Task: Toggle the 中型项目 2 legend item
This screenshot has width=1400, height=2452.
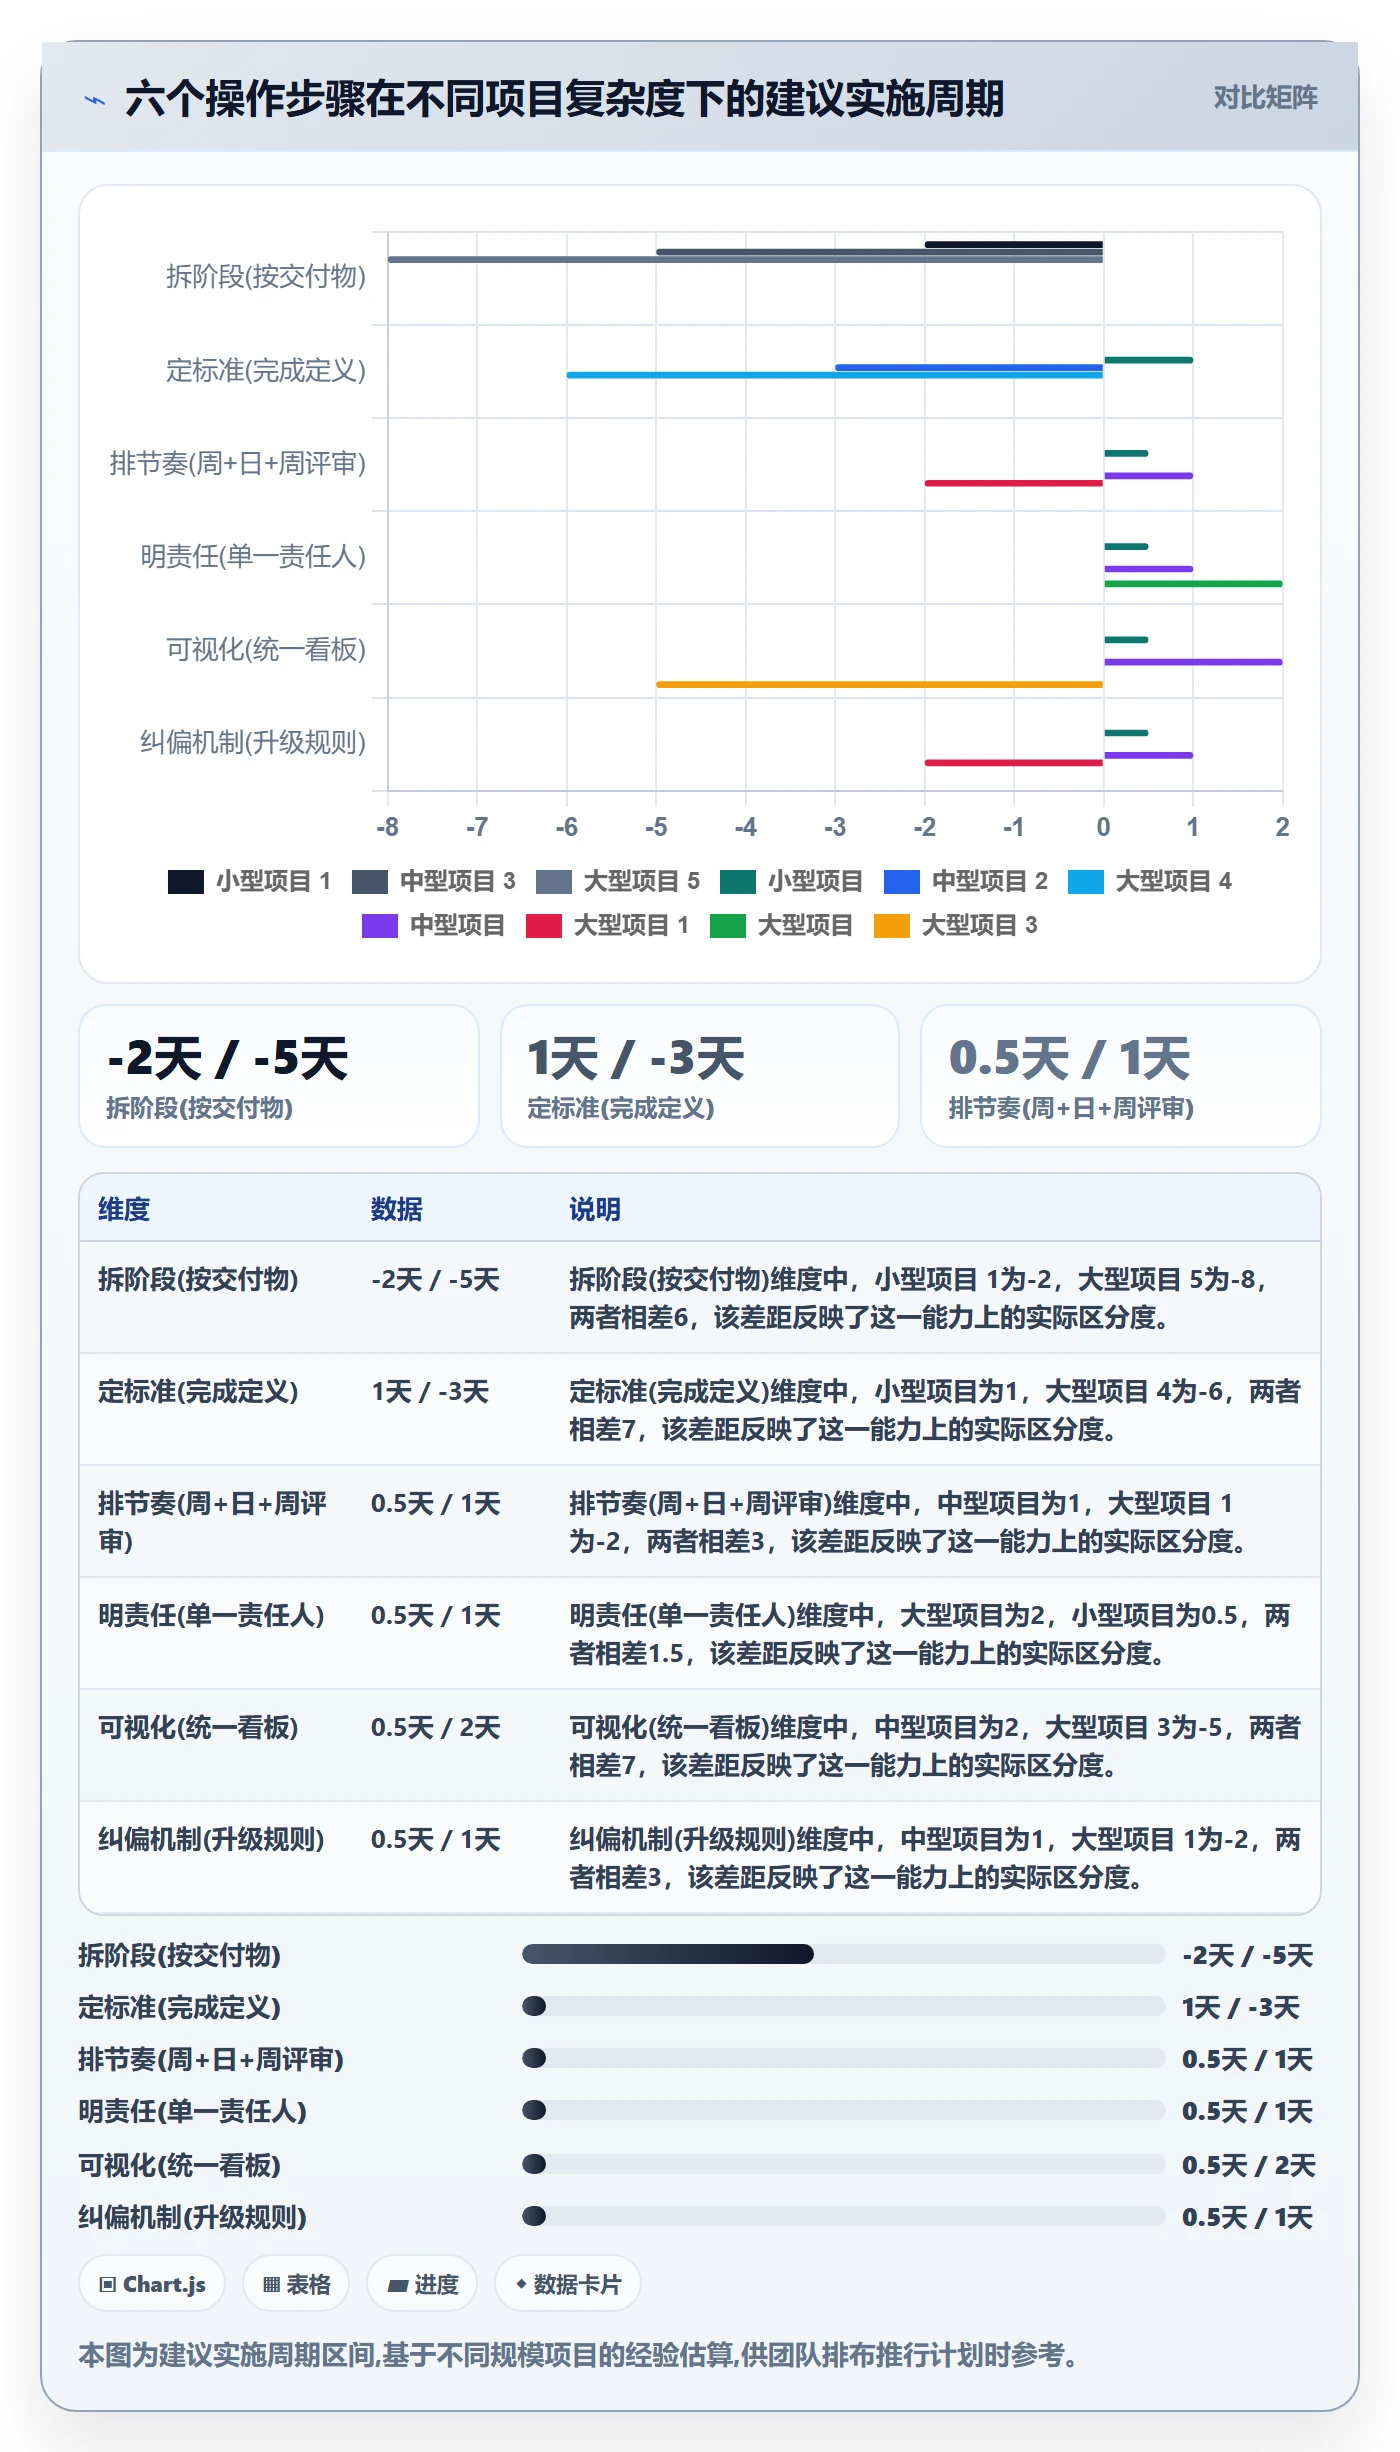Action: [x=966, y=881]
